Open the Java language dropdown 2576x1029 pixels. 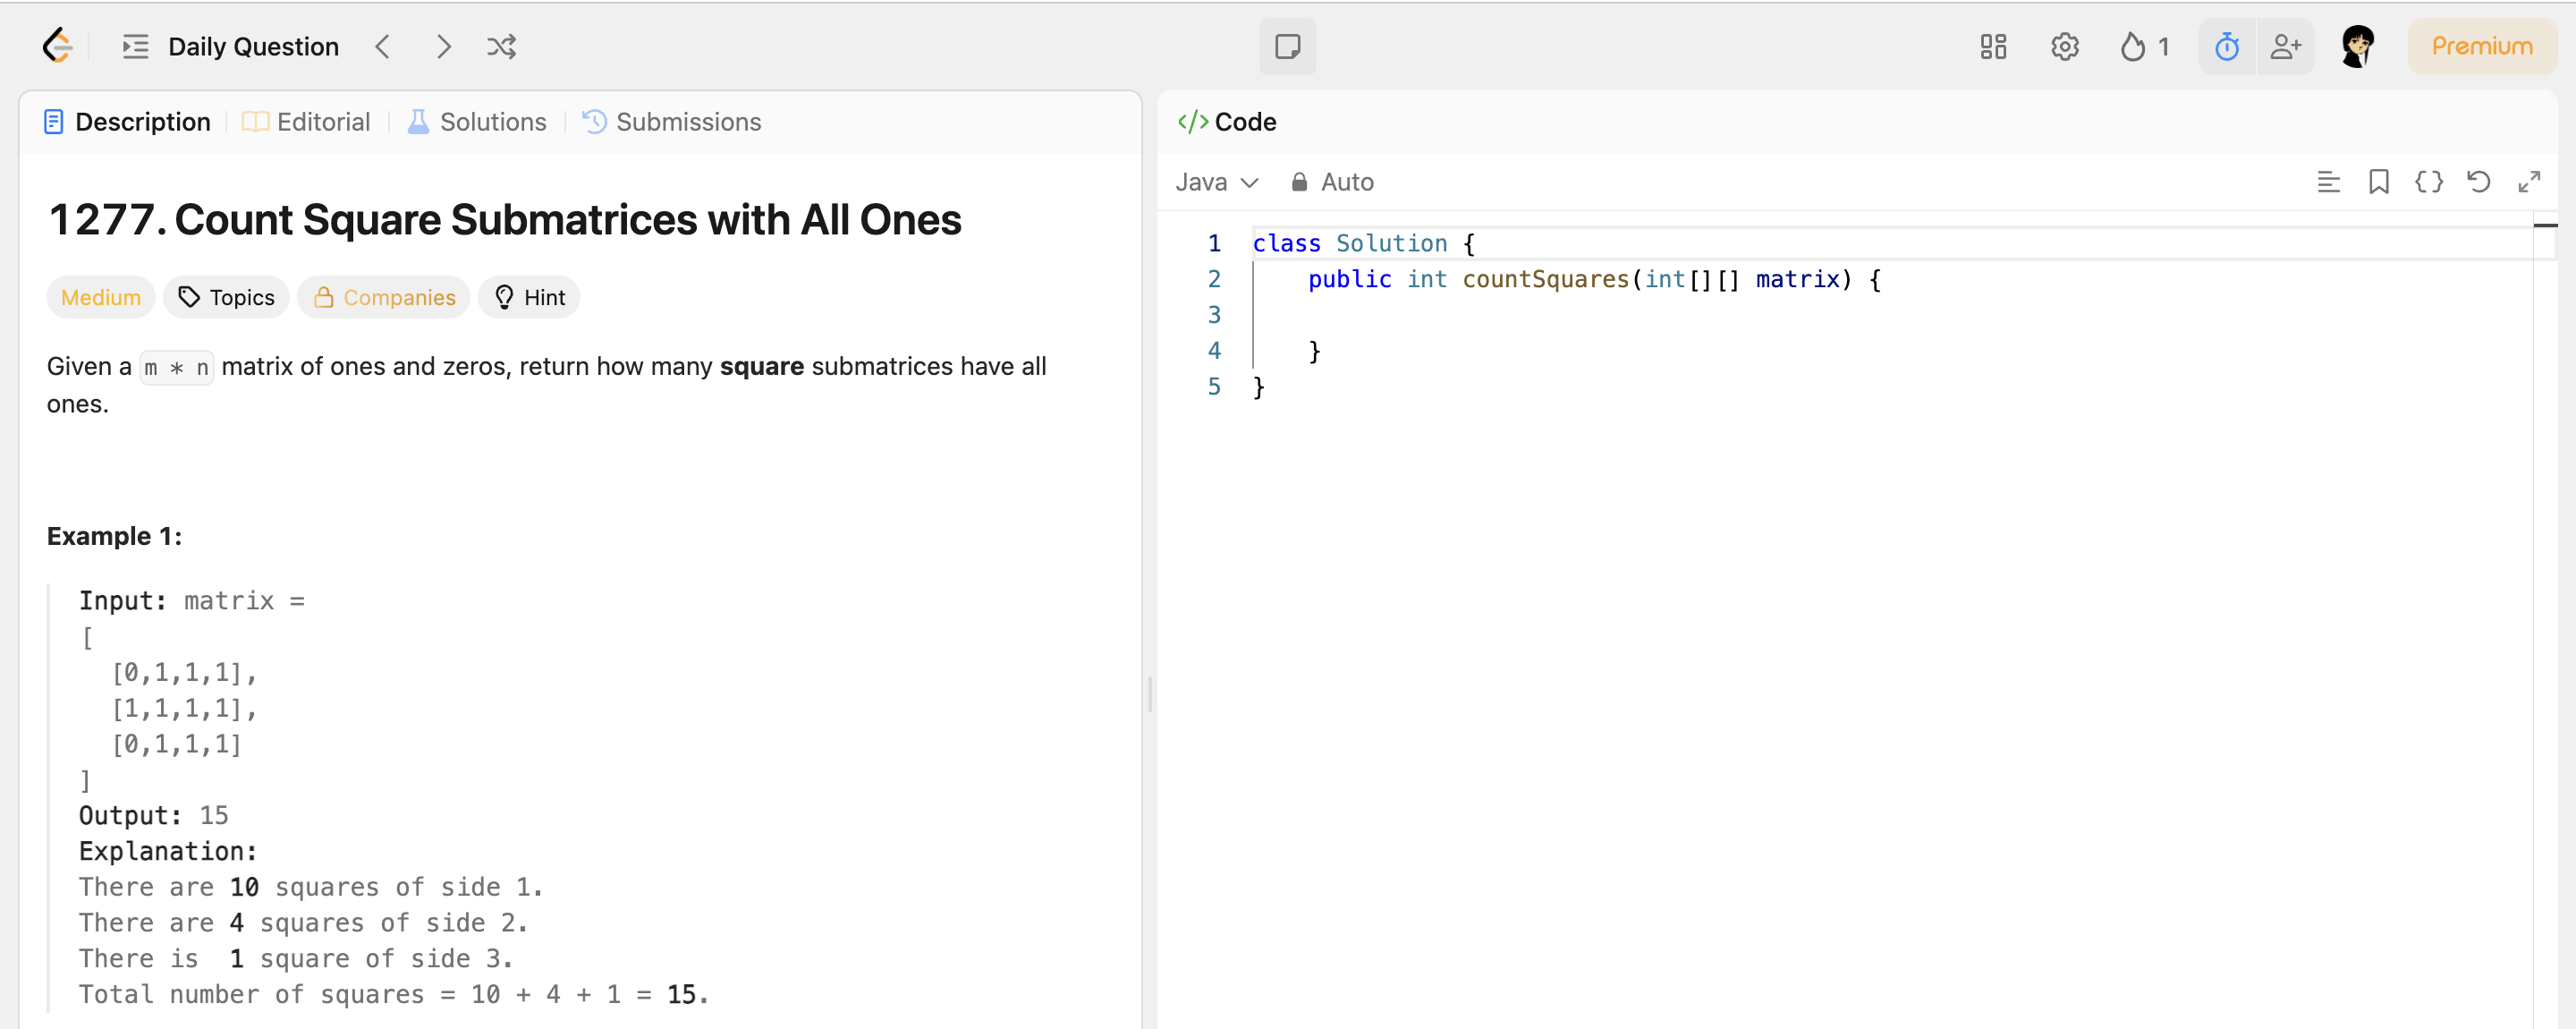point(1215,182)
